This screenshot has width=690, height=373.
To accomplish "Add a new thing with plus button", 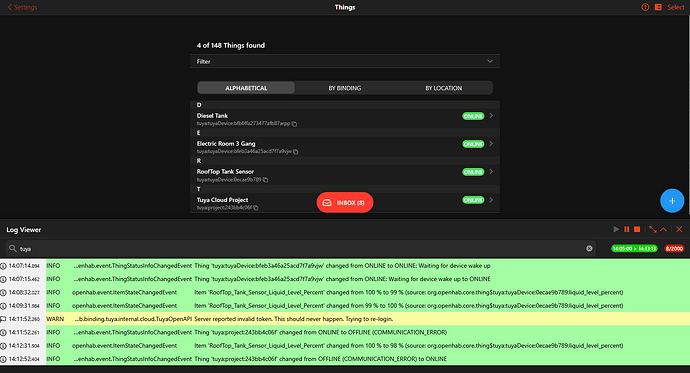I will [672, 201].
